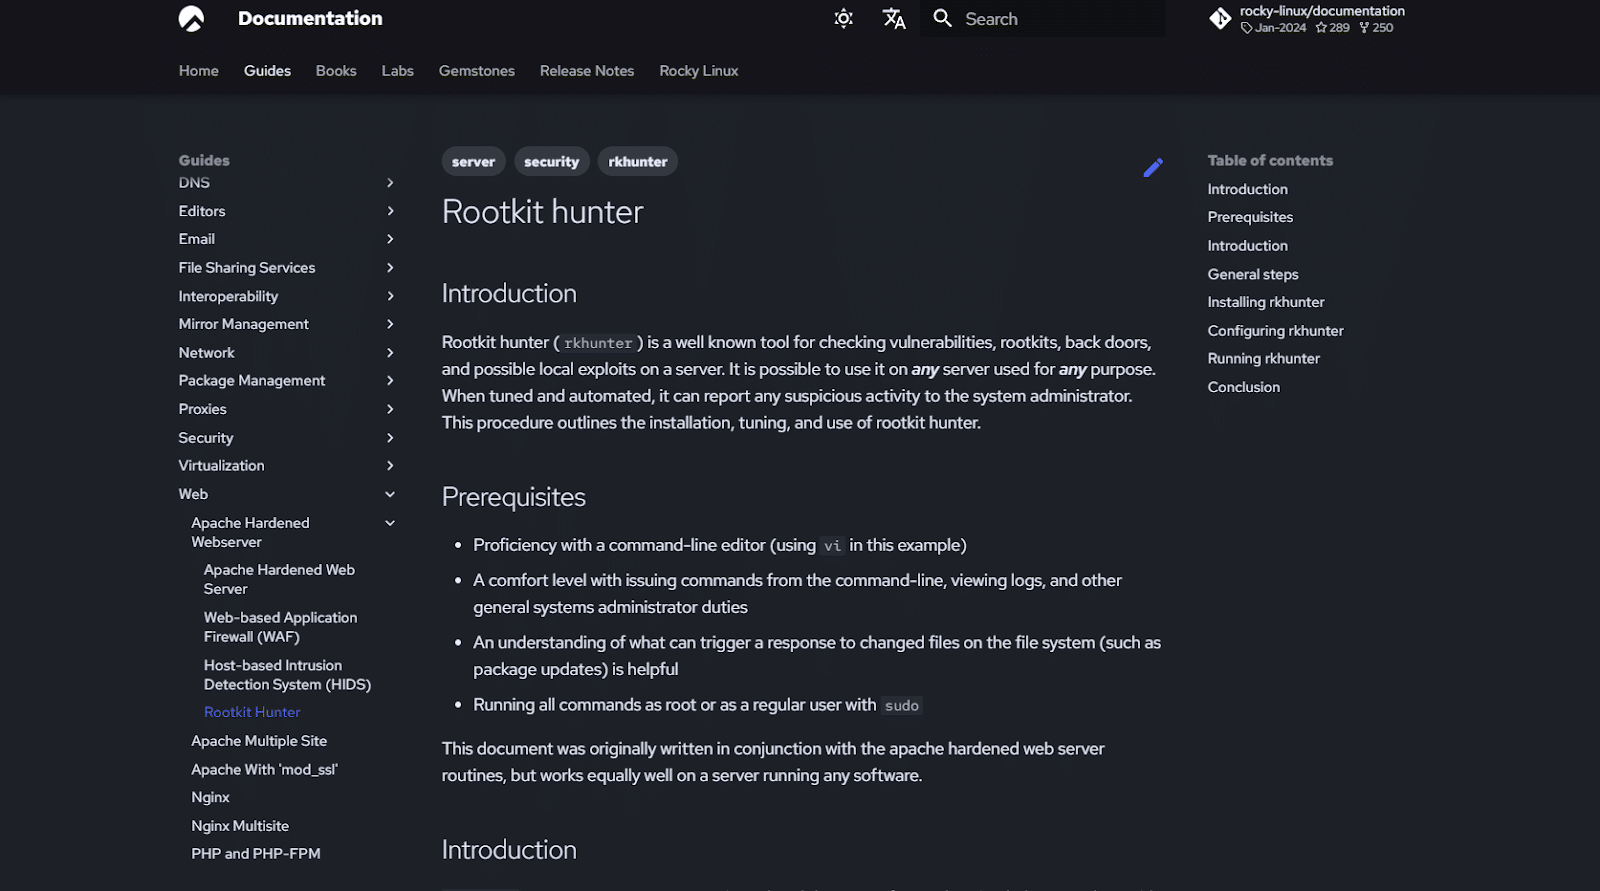Open the rocky-linux/documentation git repository icon
The width and height of the screenshot is (1600, 891).
[x=1220, y=19]
